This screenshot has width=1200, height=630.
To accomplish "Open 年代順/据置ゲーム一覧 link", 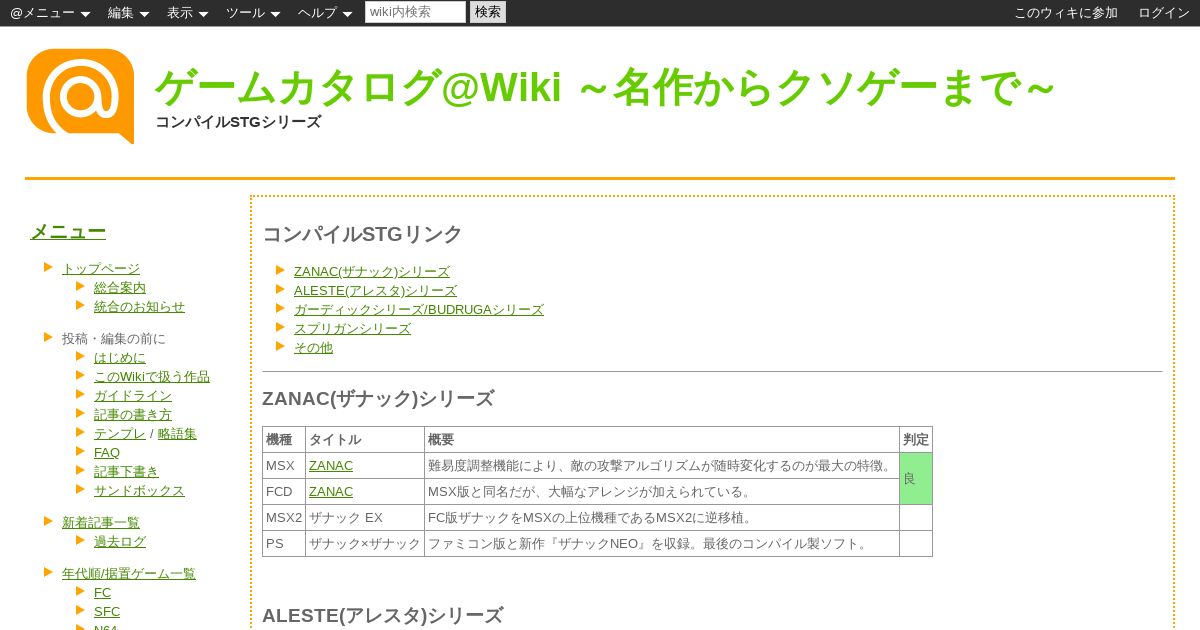I will click(x=129, y=573).
